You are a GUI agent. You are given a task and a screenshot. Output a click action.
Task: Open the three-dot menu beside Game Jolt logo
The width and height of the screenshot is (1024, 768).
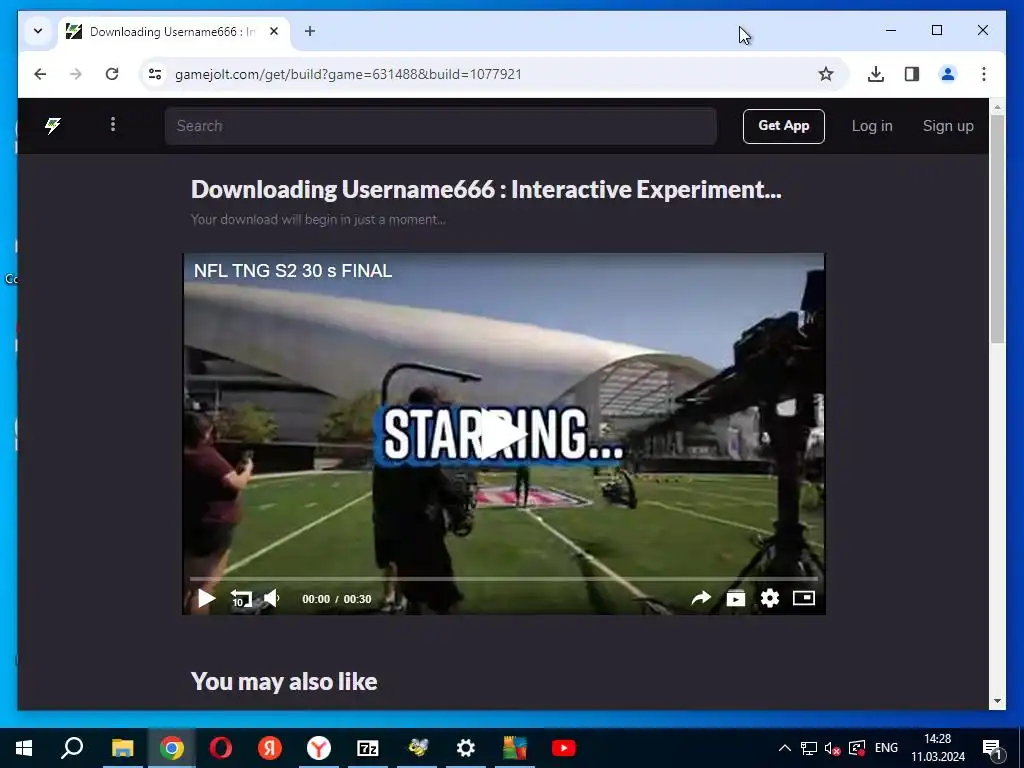[113, 124]
